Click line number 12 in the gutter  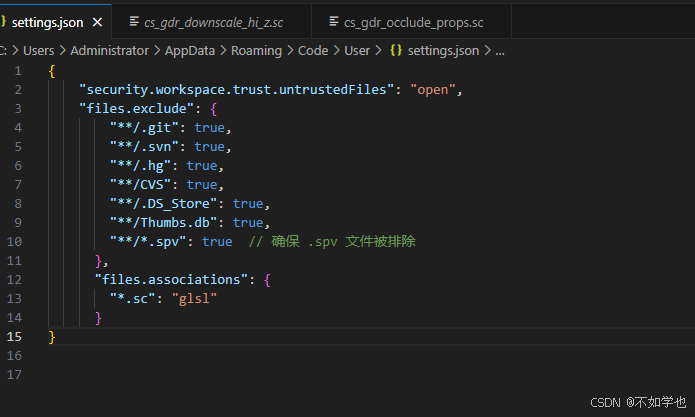tap(14, 280)
